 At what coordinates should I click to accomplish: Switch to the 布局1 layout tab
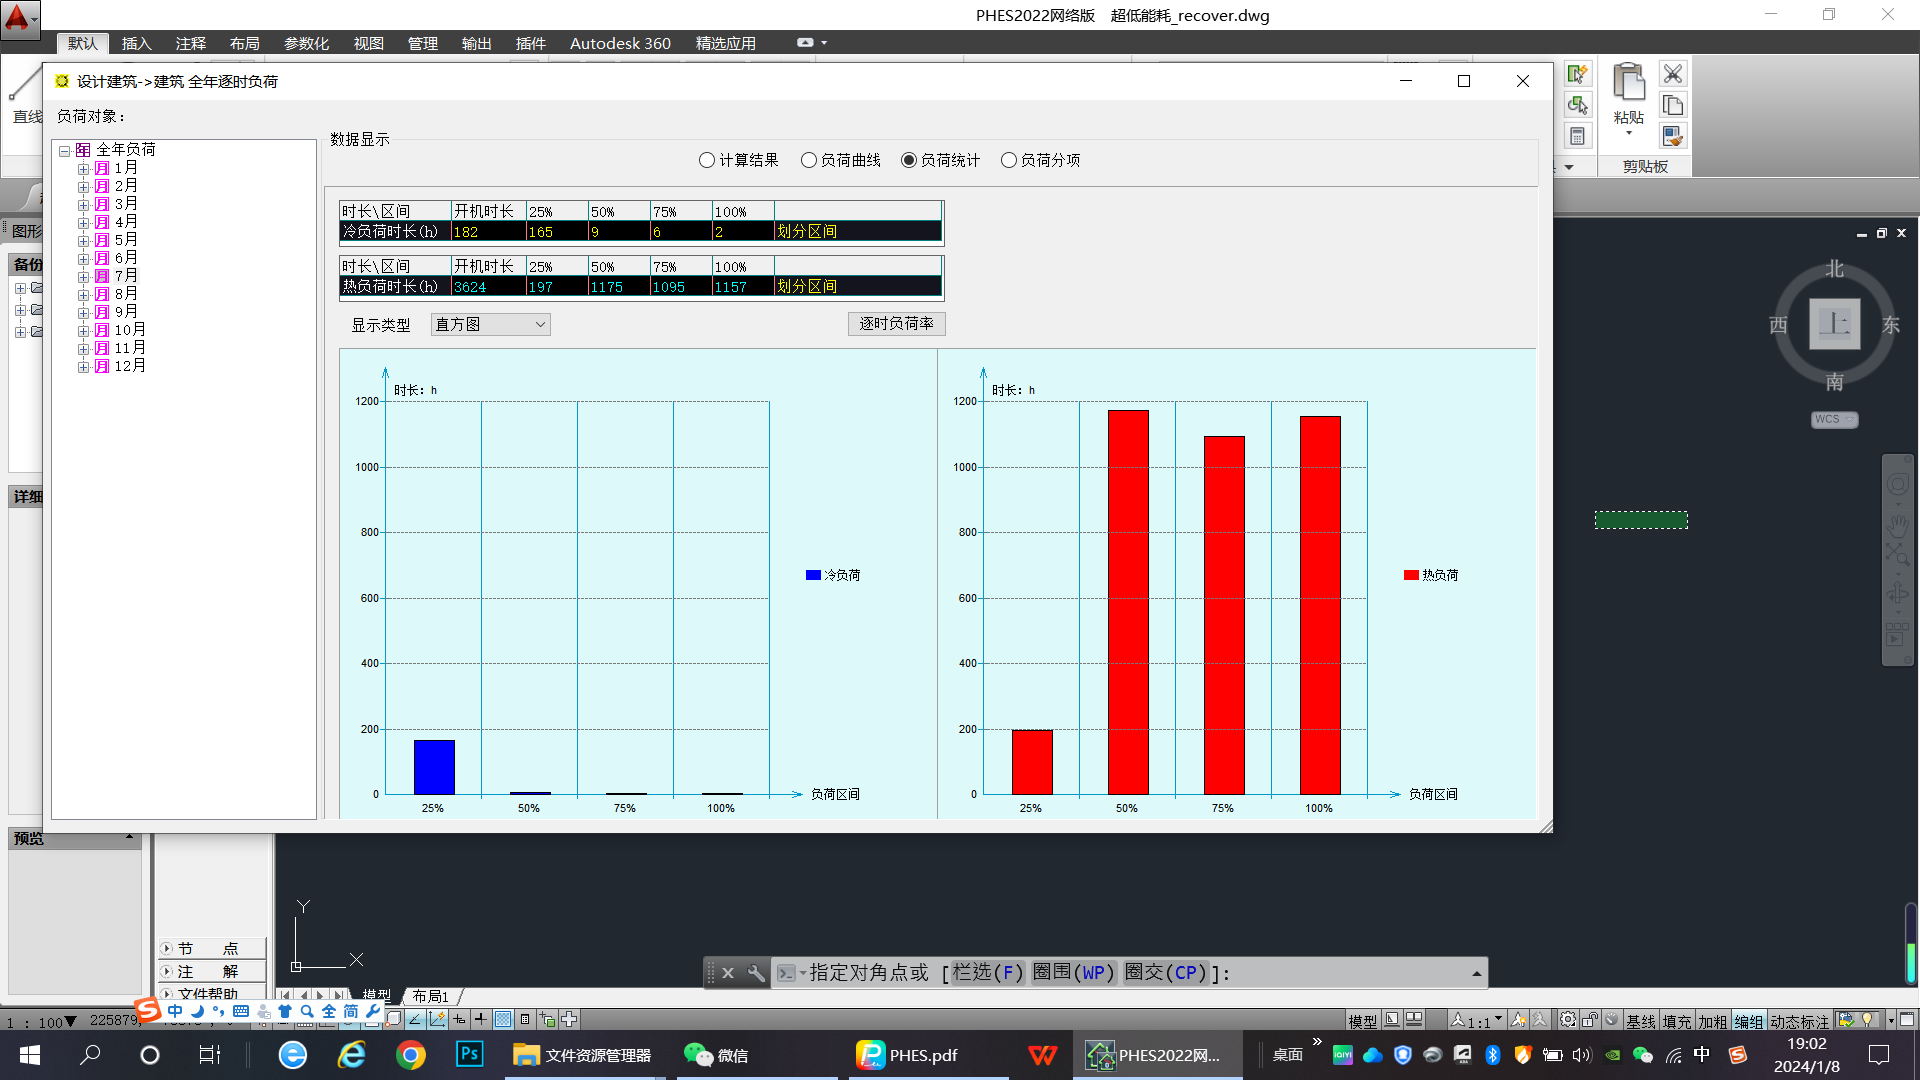pos(431,996)
